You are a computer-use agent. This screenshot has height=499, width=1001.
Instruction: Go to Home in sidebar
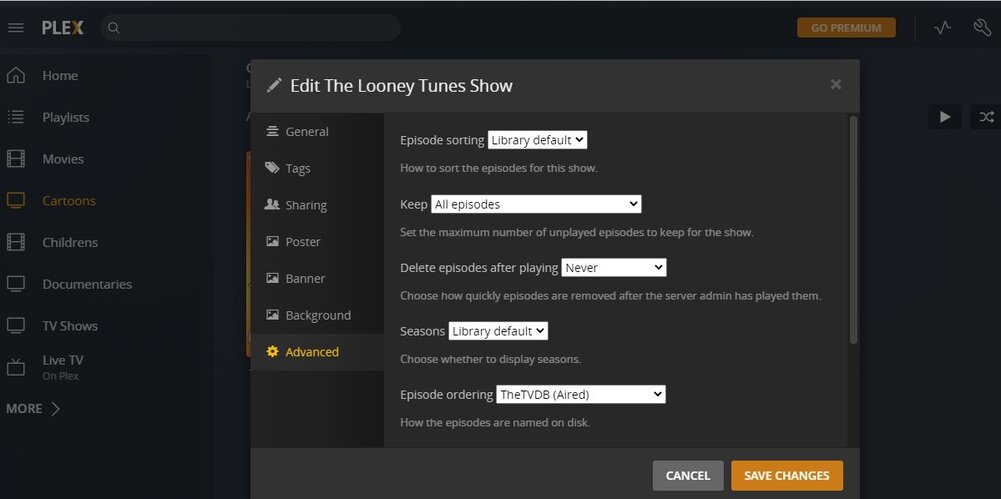point(60,75)
